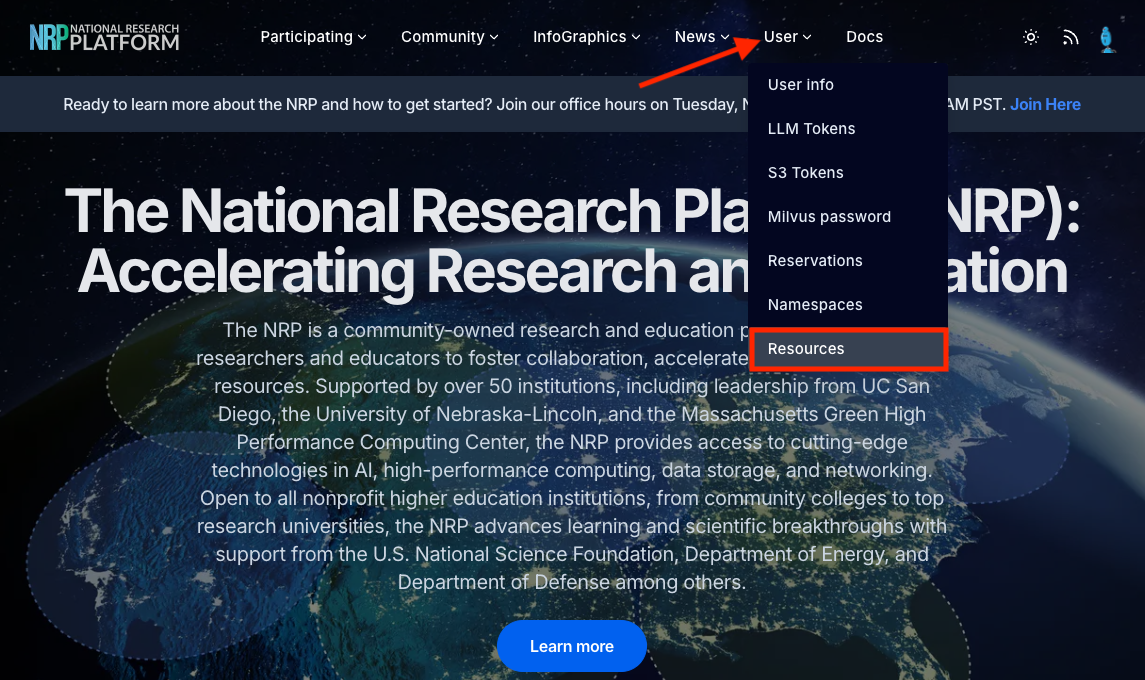1145x680 pixels.
Task: Select User info from the menu
Action: coord(800,85)
